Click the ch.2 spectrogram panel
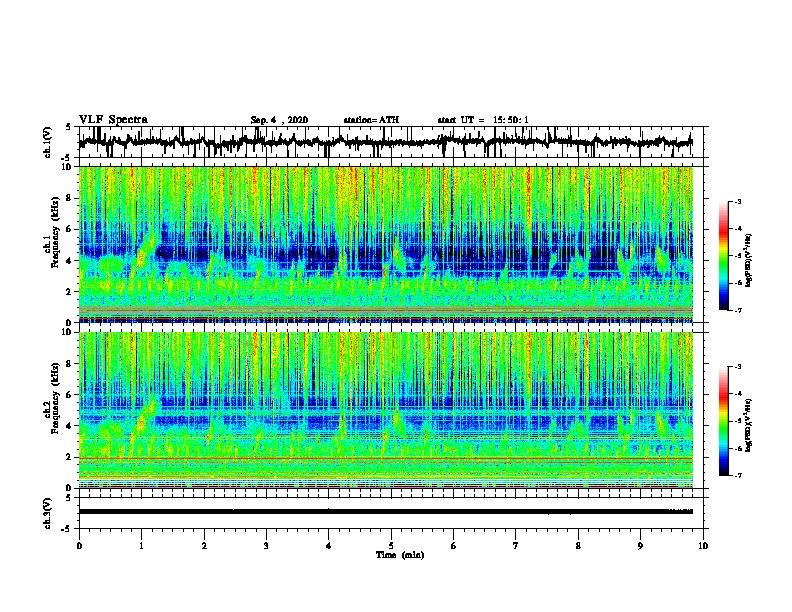Screen dimensions: 792x612 point(385,410)
